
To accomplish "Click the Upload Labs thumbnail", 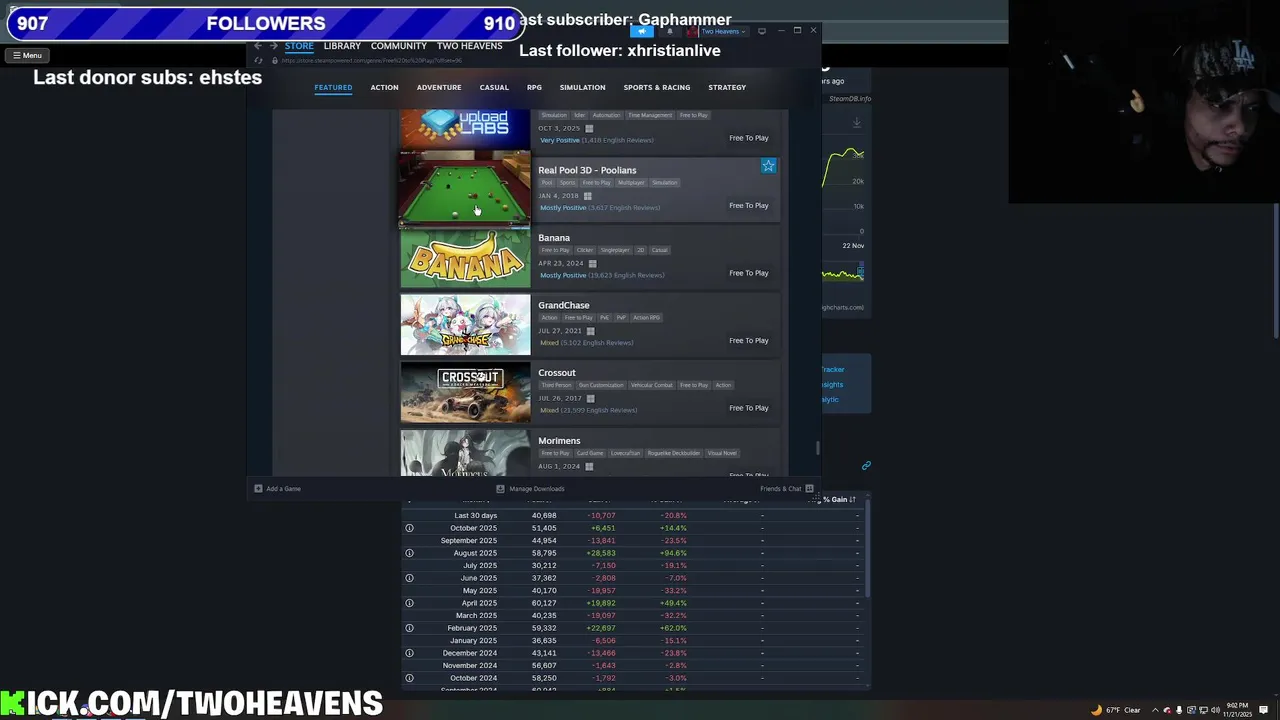I will point(465,130).
